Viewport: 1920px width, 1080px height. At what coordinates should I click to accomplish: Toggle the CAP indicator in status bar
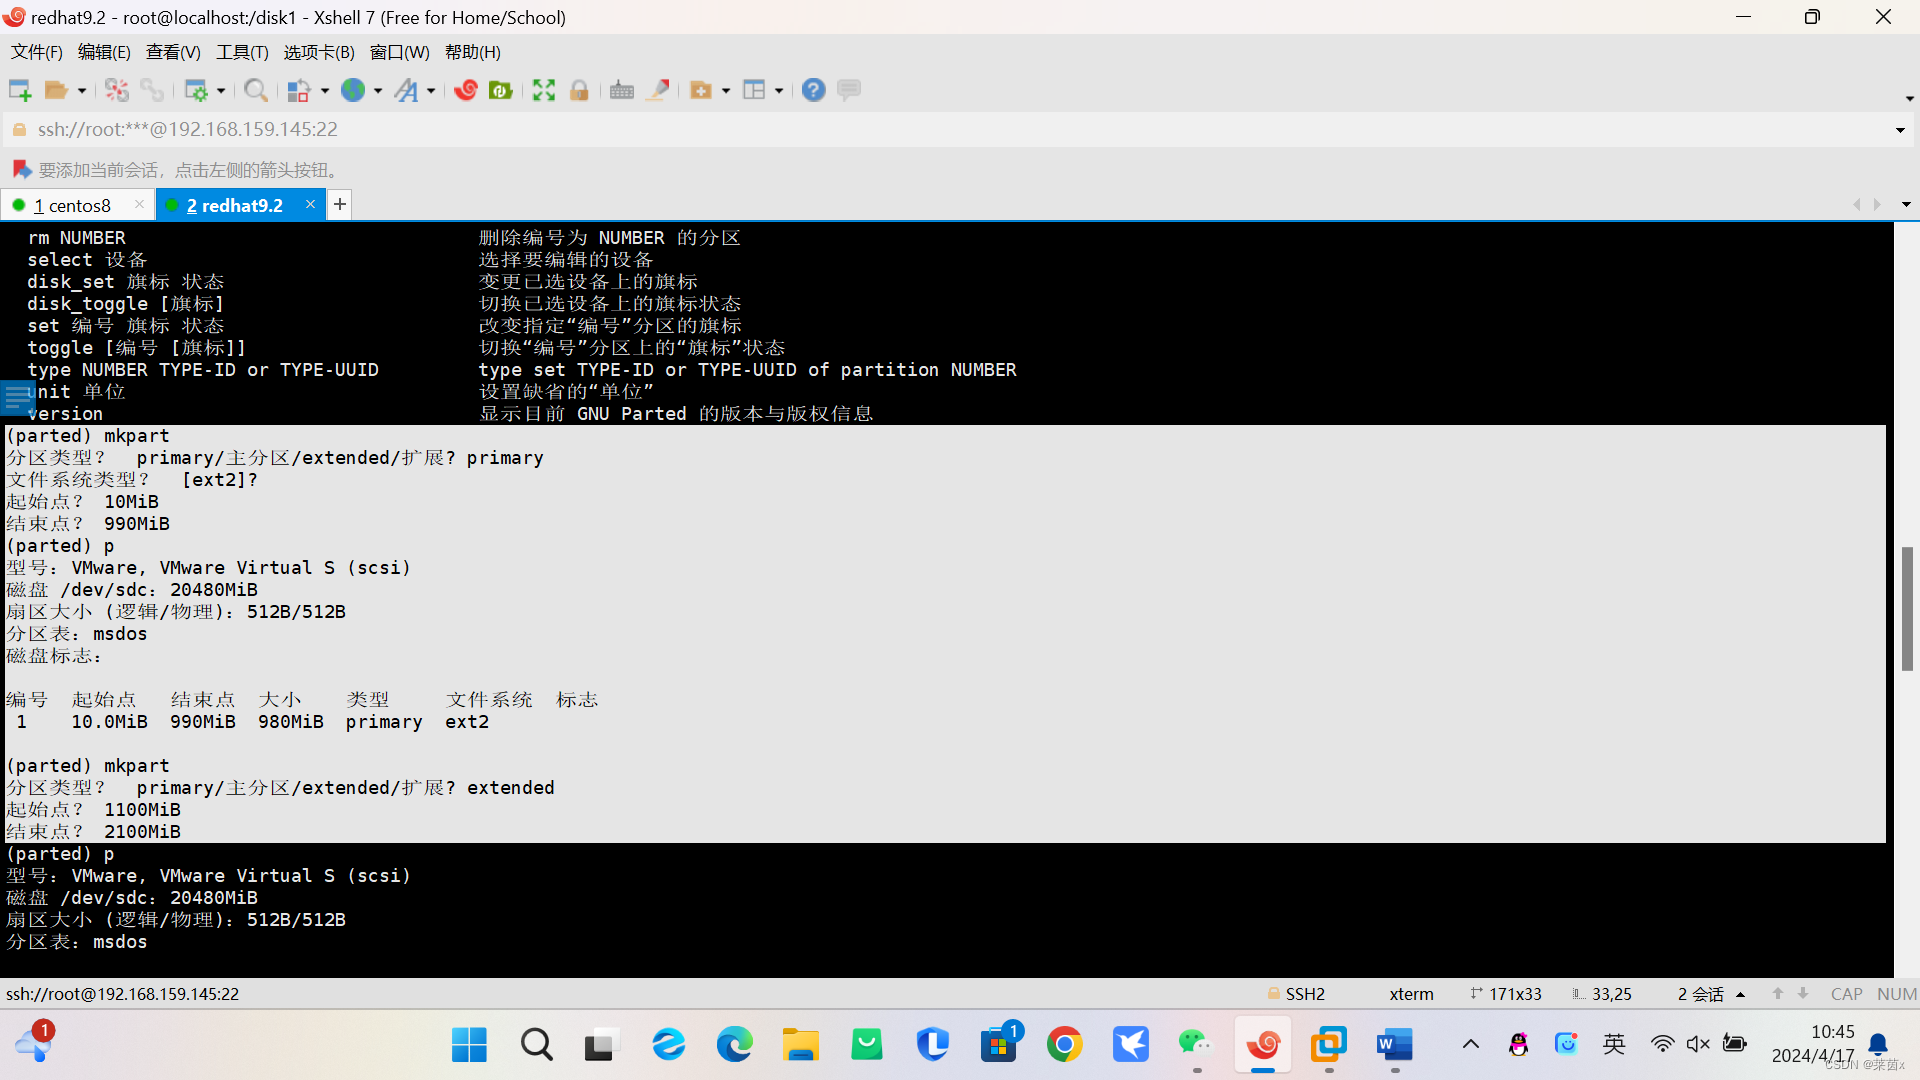pyautogui.click(x=1846, y=993)
